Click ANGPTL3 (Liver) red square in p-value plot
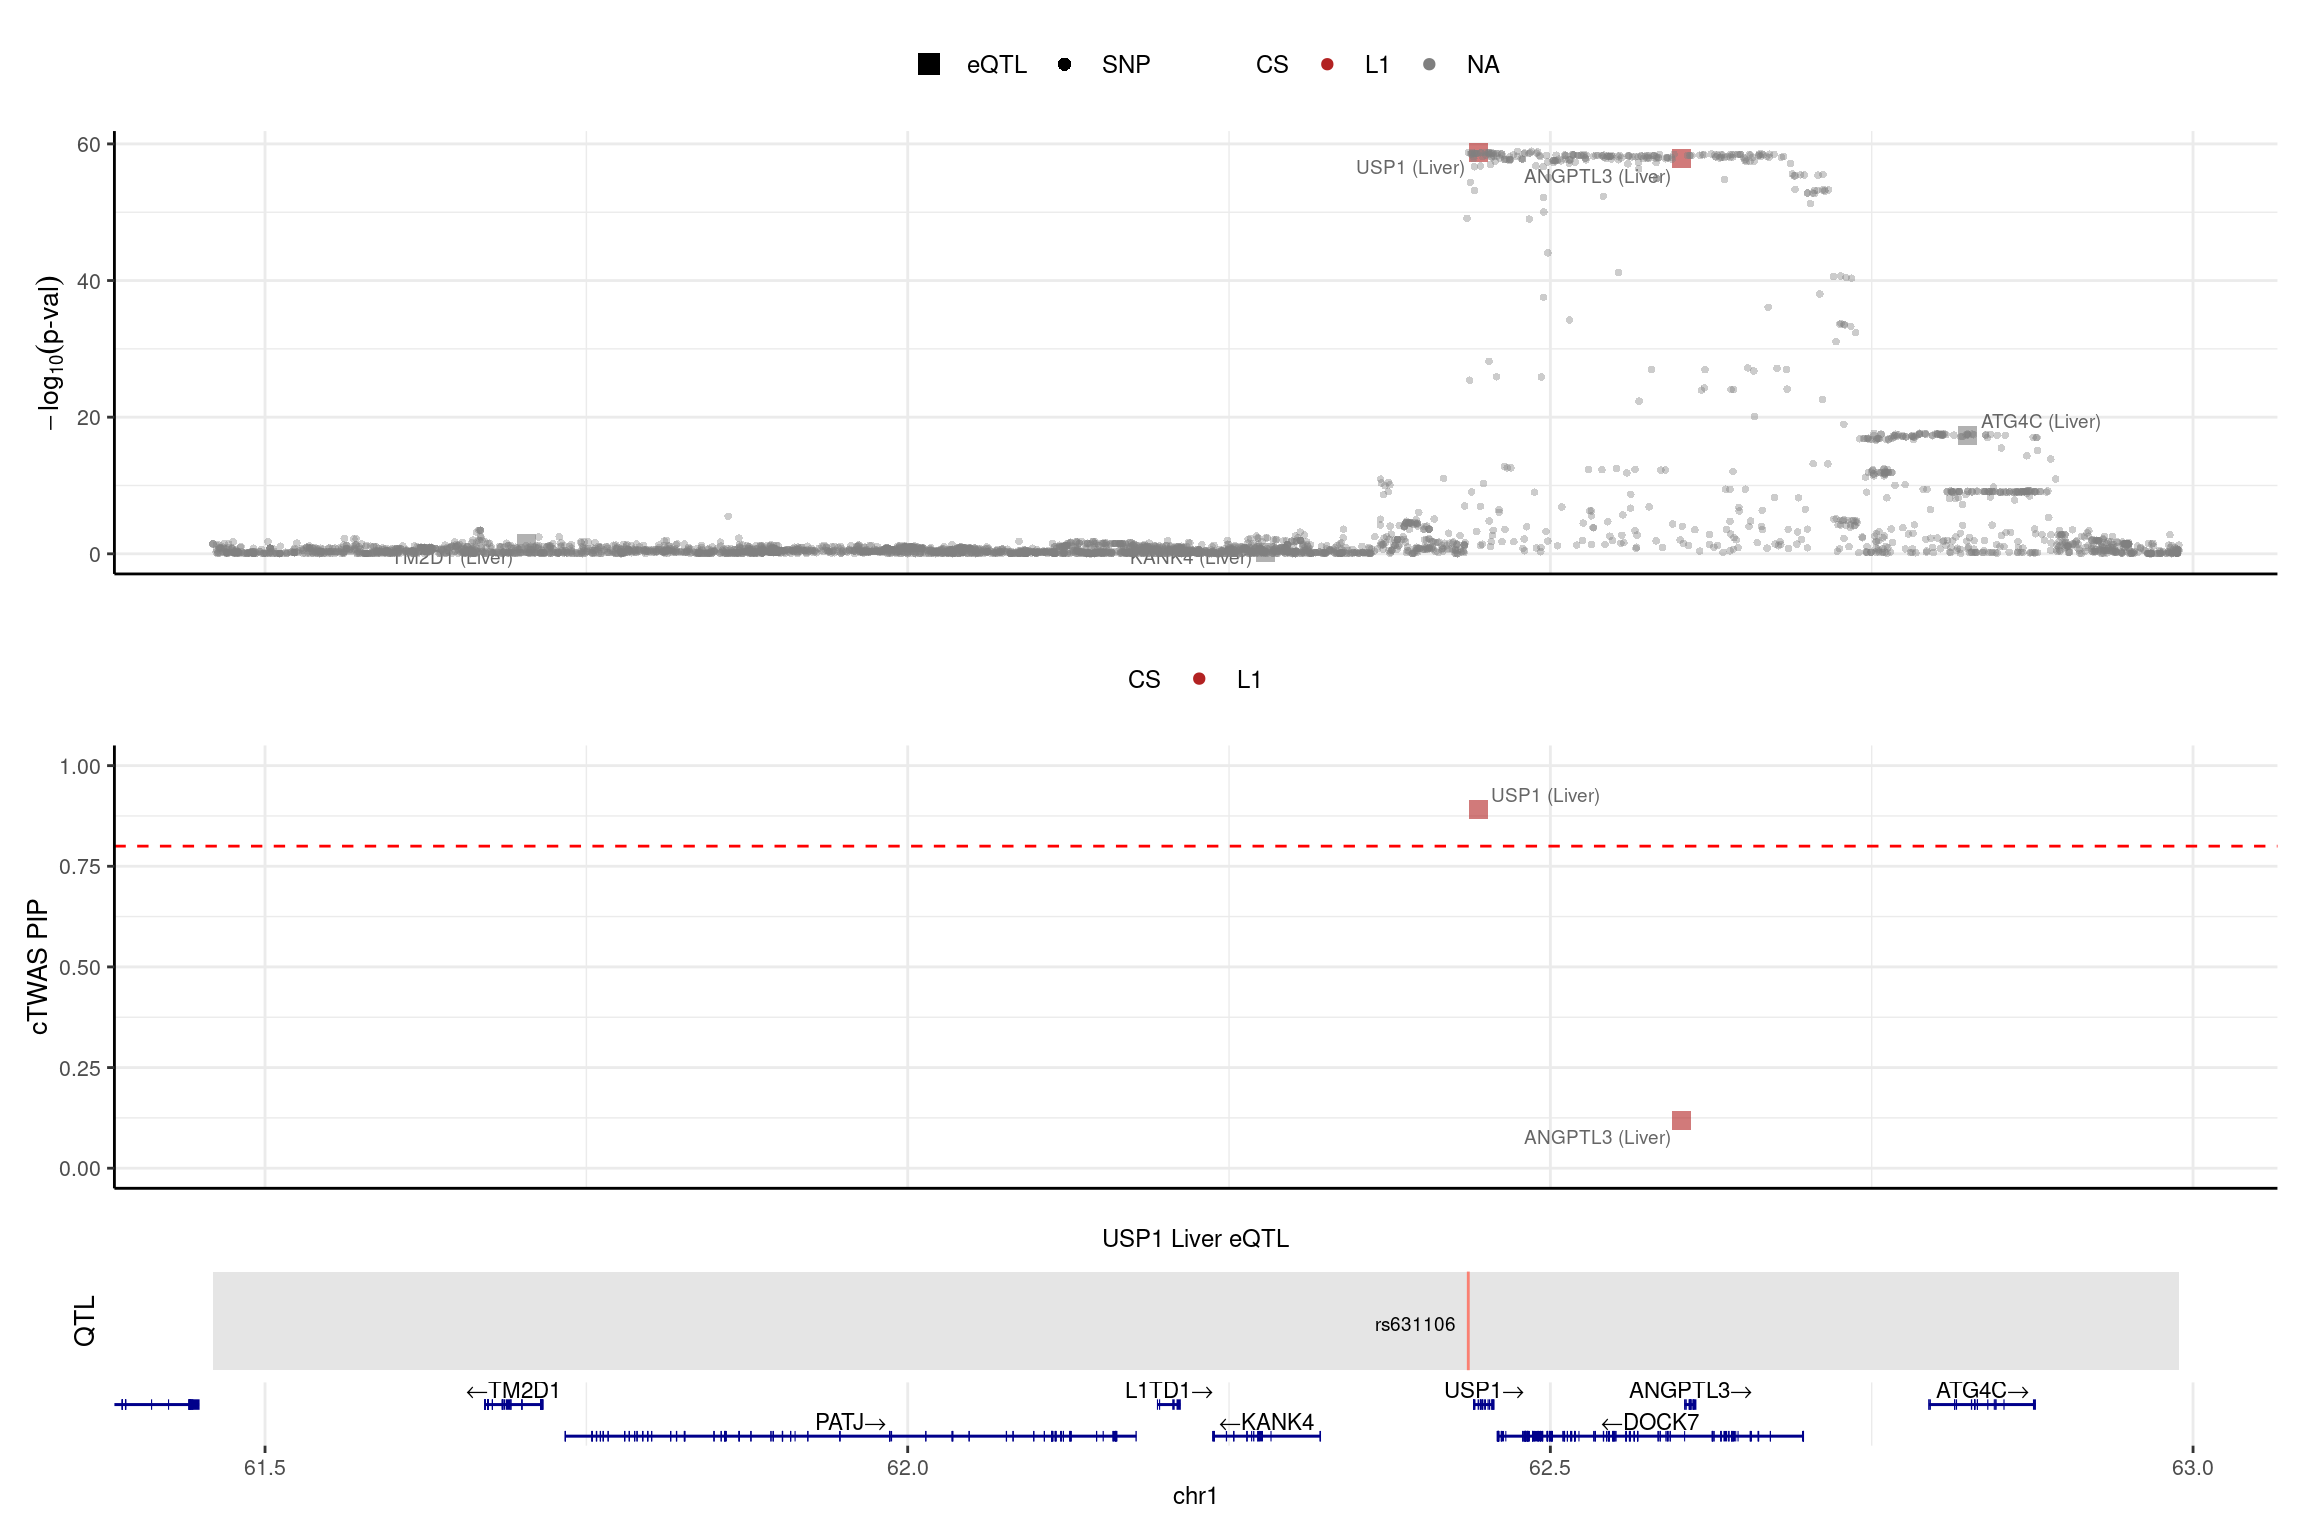Screen dimensions: 2304x1536 coord(1681,158)
